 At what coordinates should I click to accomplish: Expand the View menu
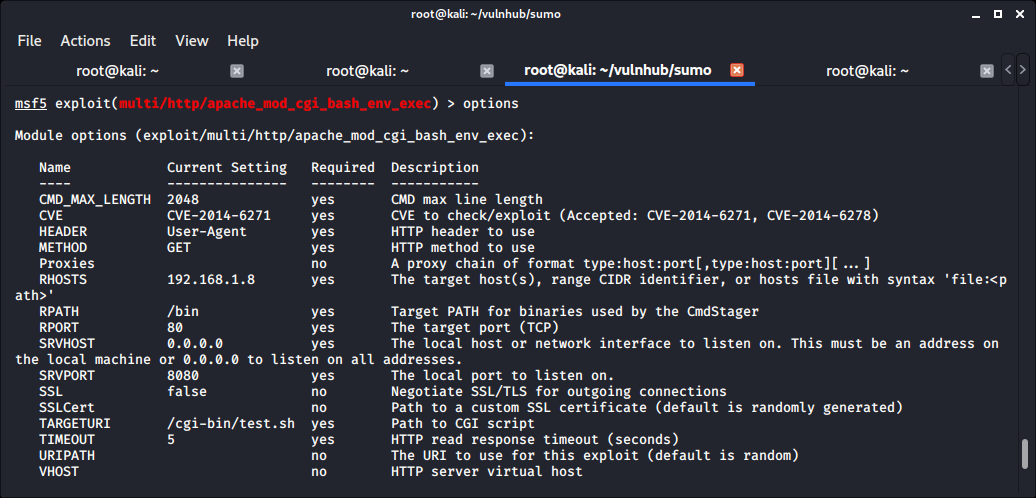pos(191,41)
